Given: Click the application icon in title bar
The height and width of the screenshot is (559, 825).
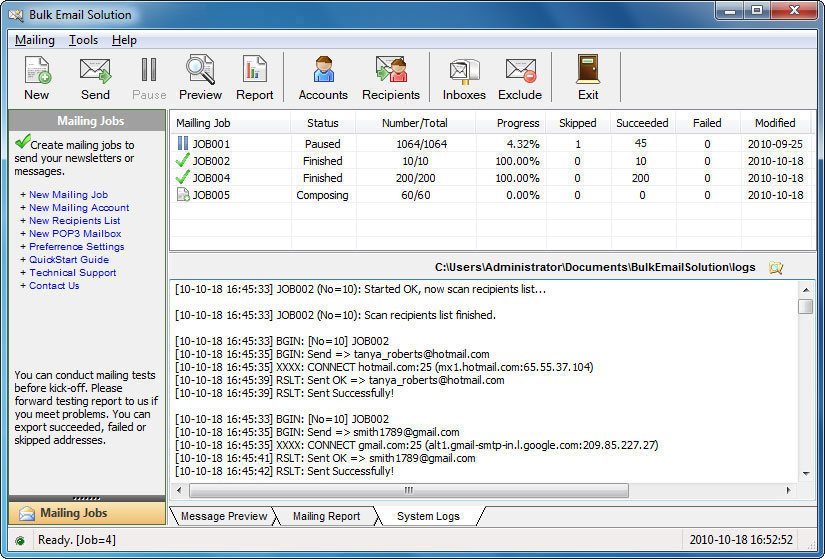Looking at the screenshot, I should [16, 15].
